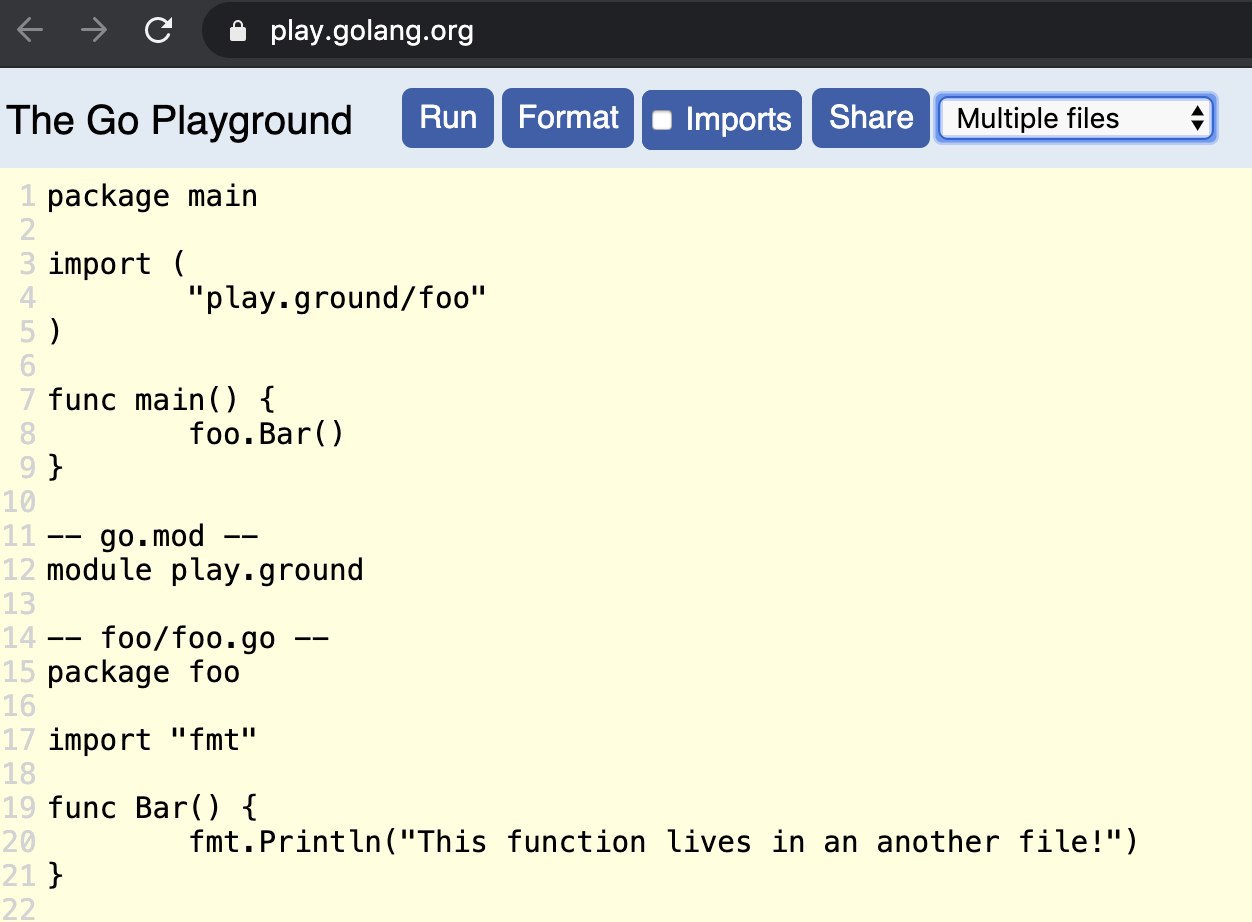Run the Go program
The height and width of the screenshot is (922, 1252).
coord(448,118)
